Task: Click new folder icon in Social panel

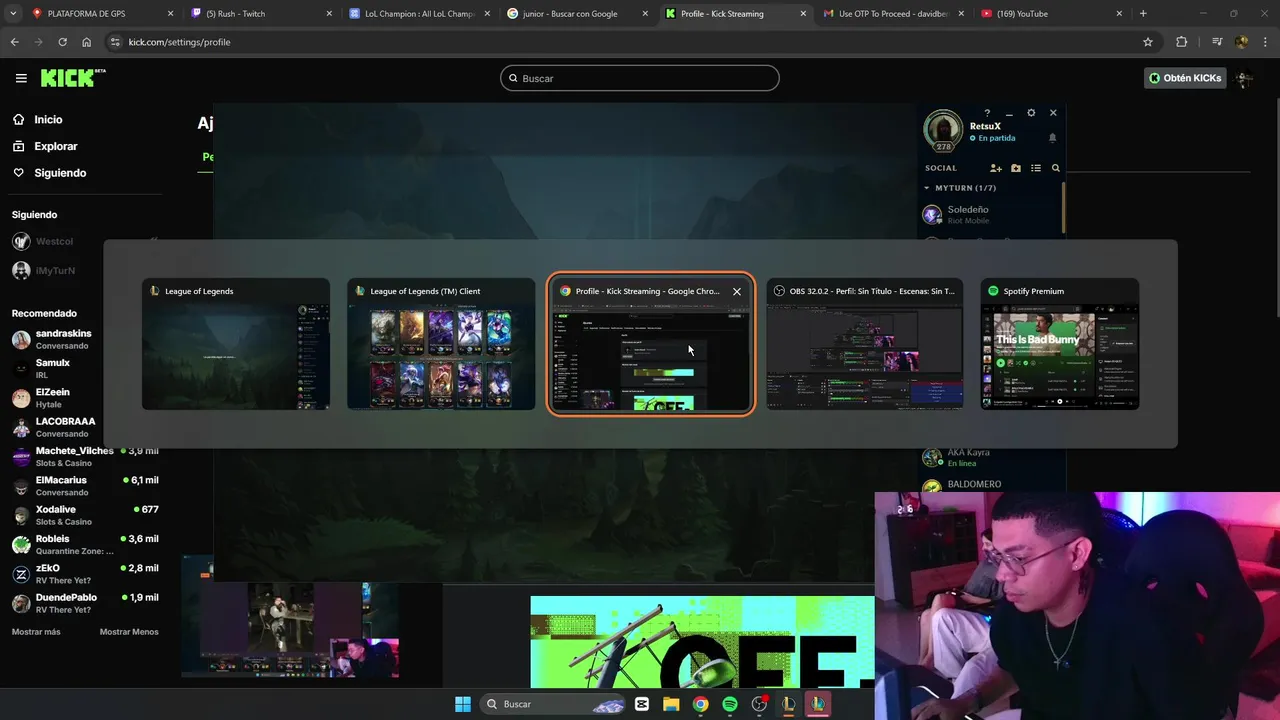Action: [x=1016, y=168]
